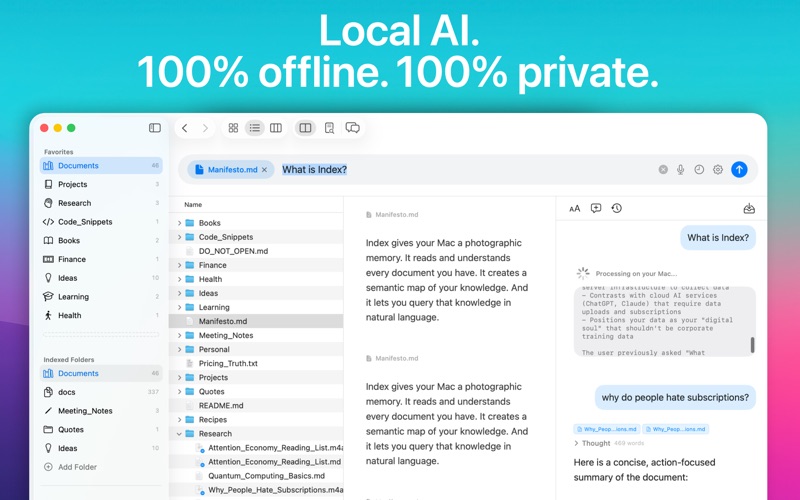This screenshot has height=500, width=800.
Task: Click 'why do people hate subscriptions?' bubble
Action: point(675,397)
